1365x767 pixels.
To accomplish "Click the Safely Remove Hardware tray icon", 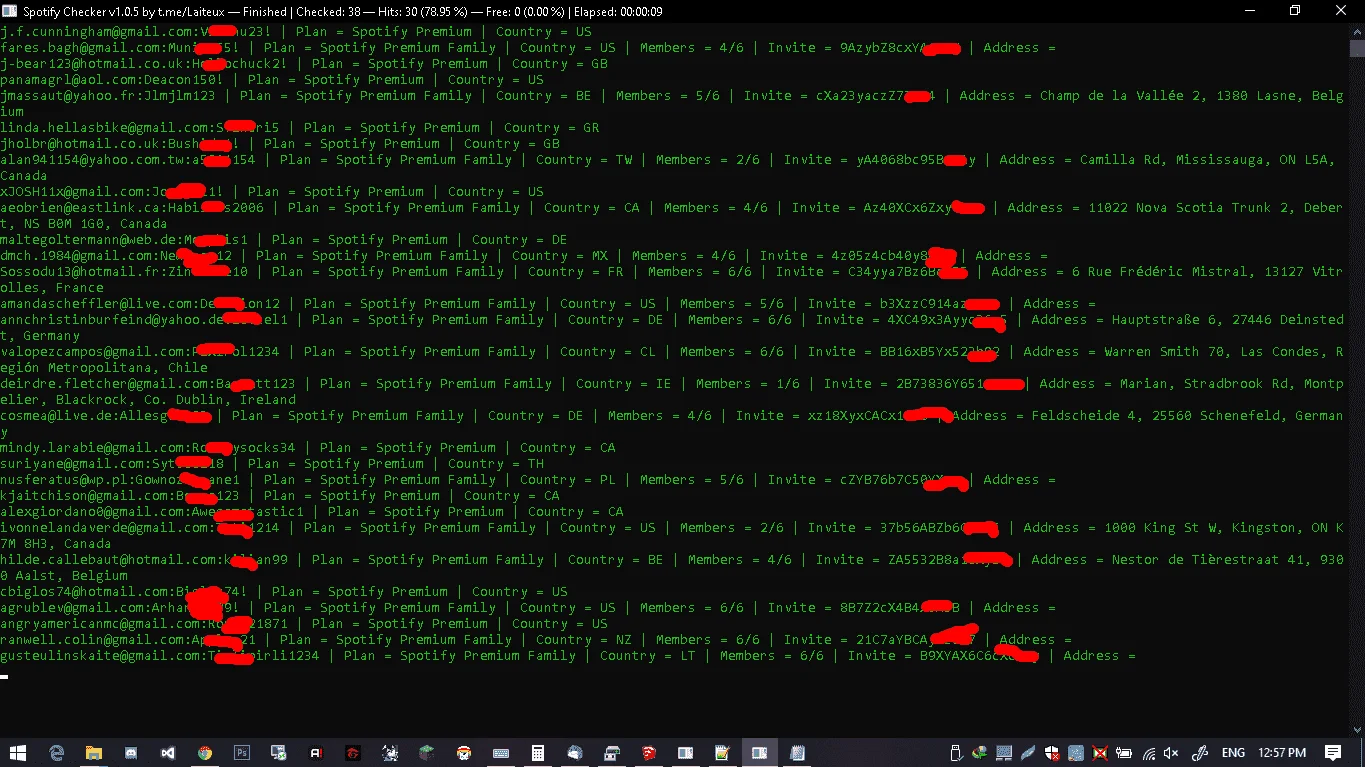I will (955, 753).
